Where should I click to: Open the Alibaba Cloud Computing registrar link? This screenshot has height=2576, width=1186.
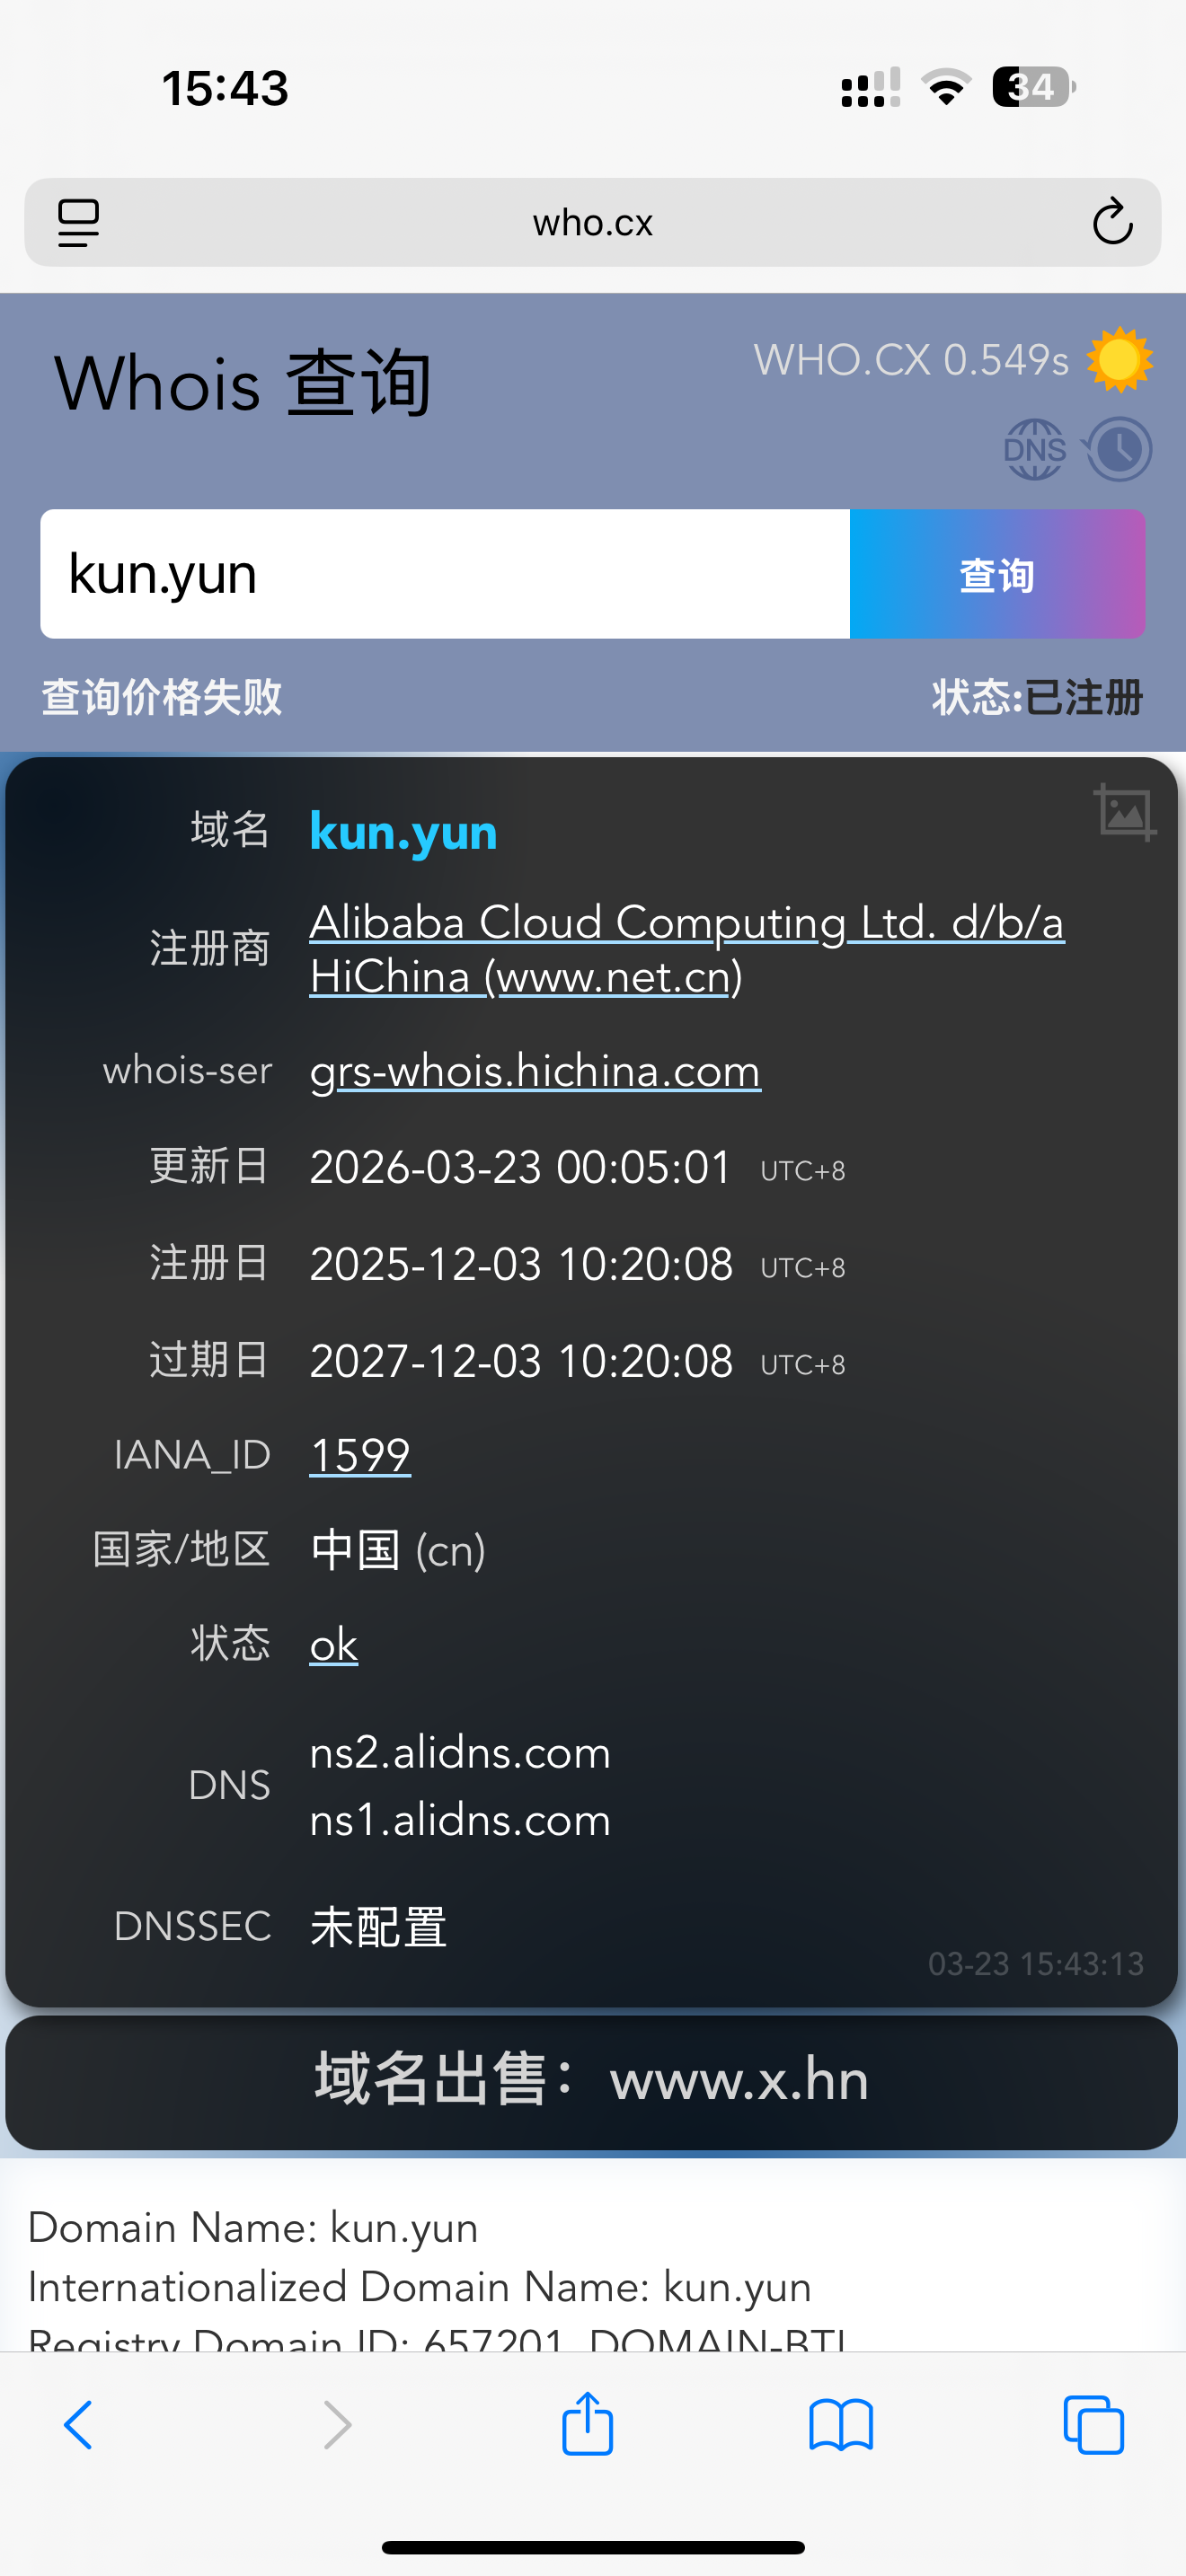tap(686, 949)
